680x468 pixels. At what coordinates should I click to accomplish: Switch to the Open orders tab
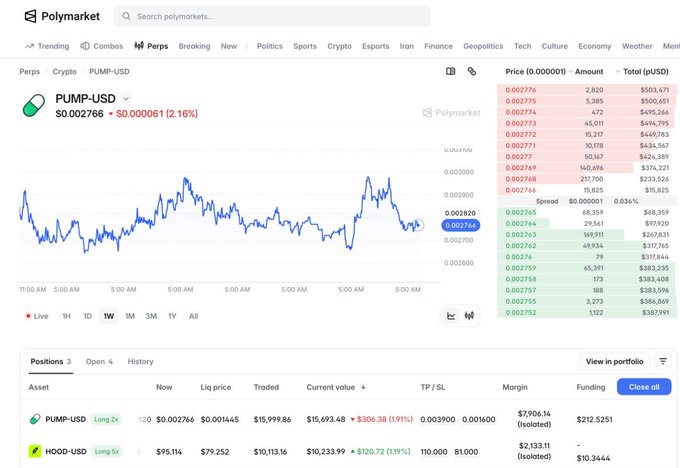tap(99, 361)
